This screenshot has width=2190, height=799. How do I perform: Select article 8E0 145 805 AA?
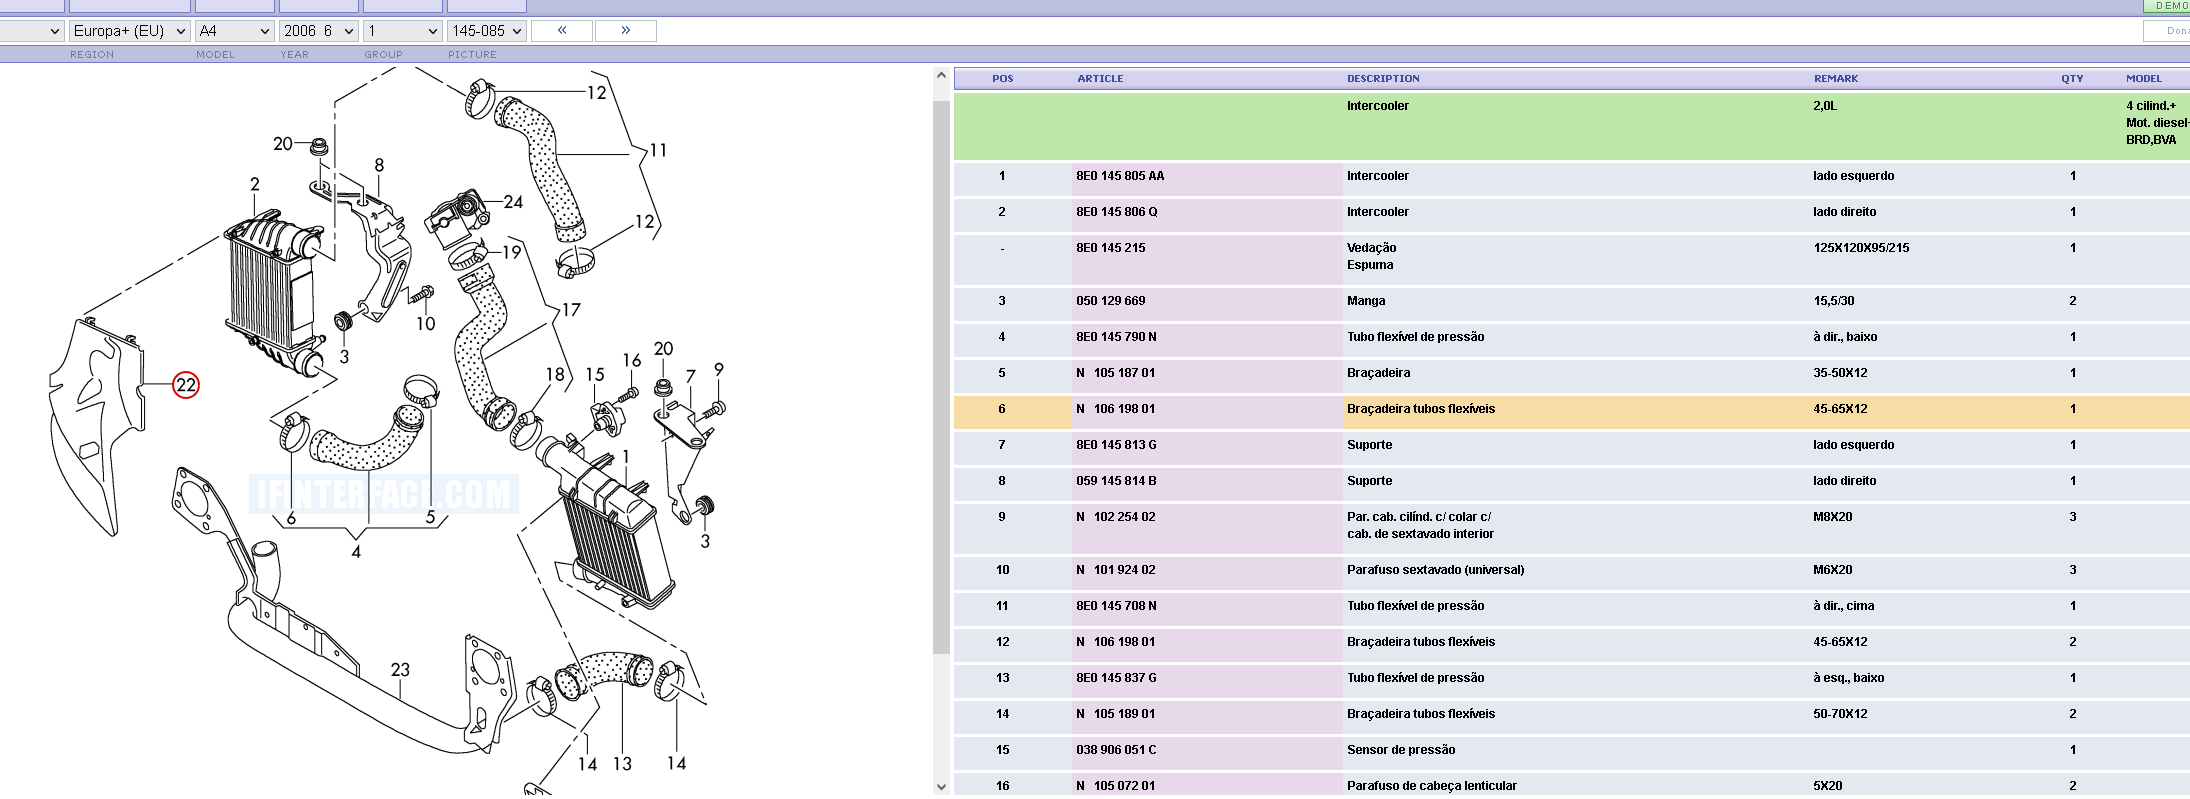pyautogui.click(x=1120, y=176)
